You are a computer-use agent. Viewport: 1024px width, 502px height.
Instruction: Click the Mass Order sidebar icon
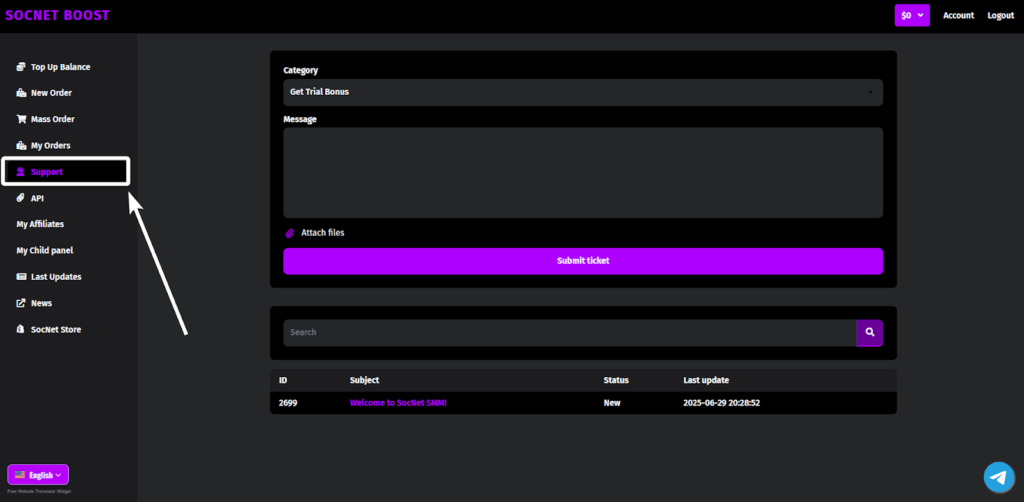pos(21,119)
